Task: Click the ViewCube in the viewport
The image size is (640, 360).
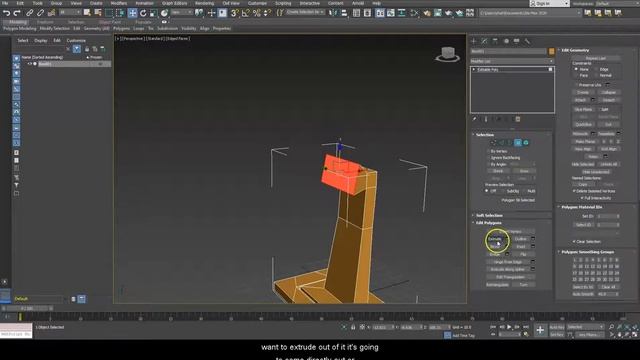Action: (448, 54)
